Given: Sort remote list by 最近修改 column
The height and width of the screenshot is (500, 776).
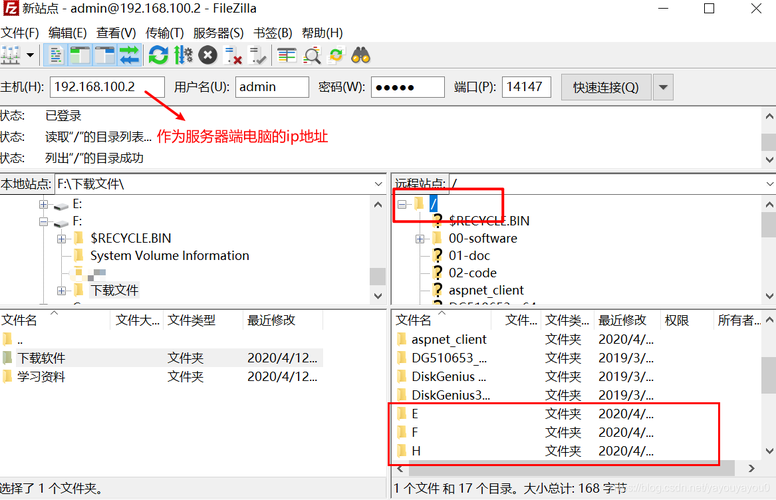Looking at the screenshot, I should [627, 320].
